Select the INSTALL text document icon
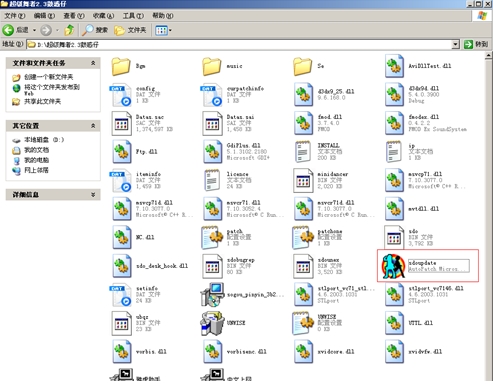Image resolution: width=493 pixels, height=385 pixels. click(x=303, y=152)
